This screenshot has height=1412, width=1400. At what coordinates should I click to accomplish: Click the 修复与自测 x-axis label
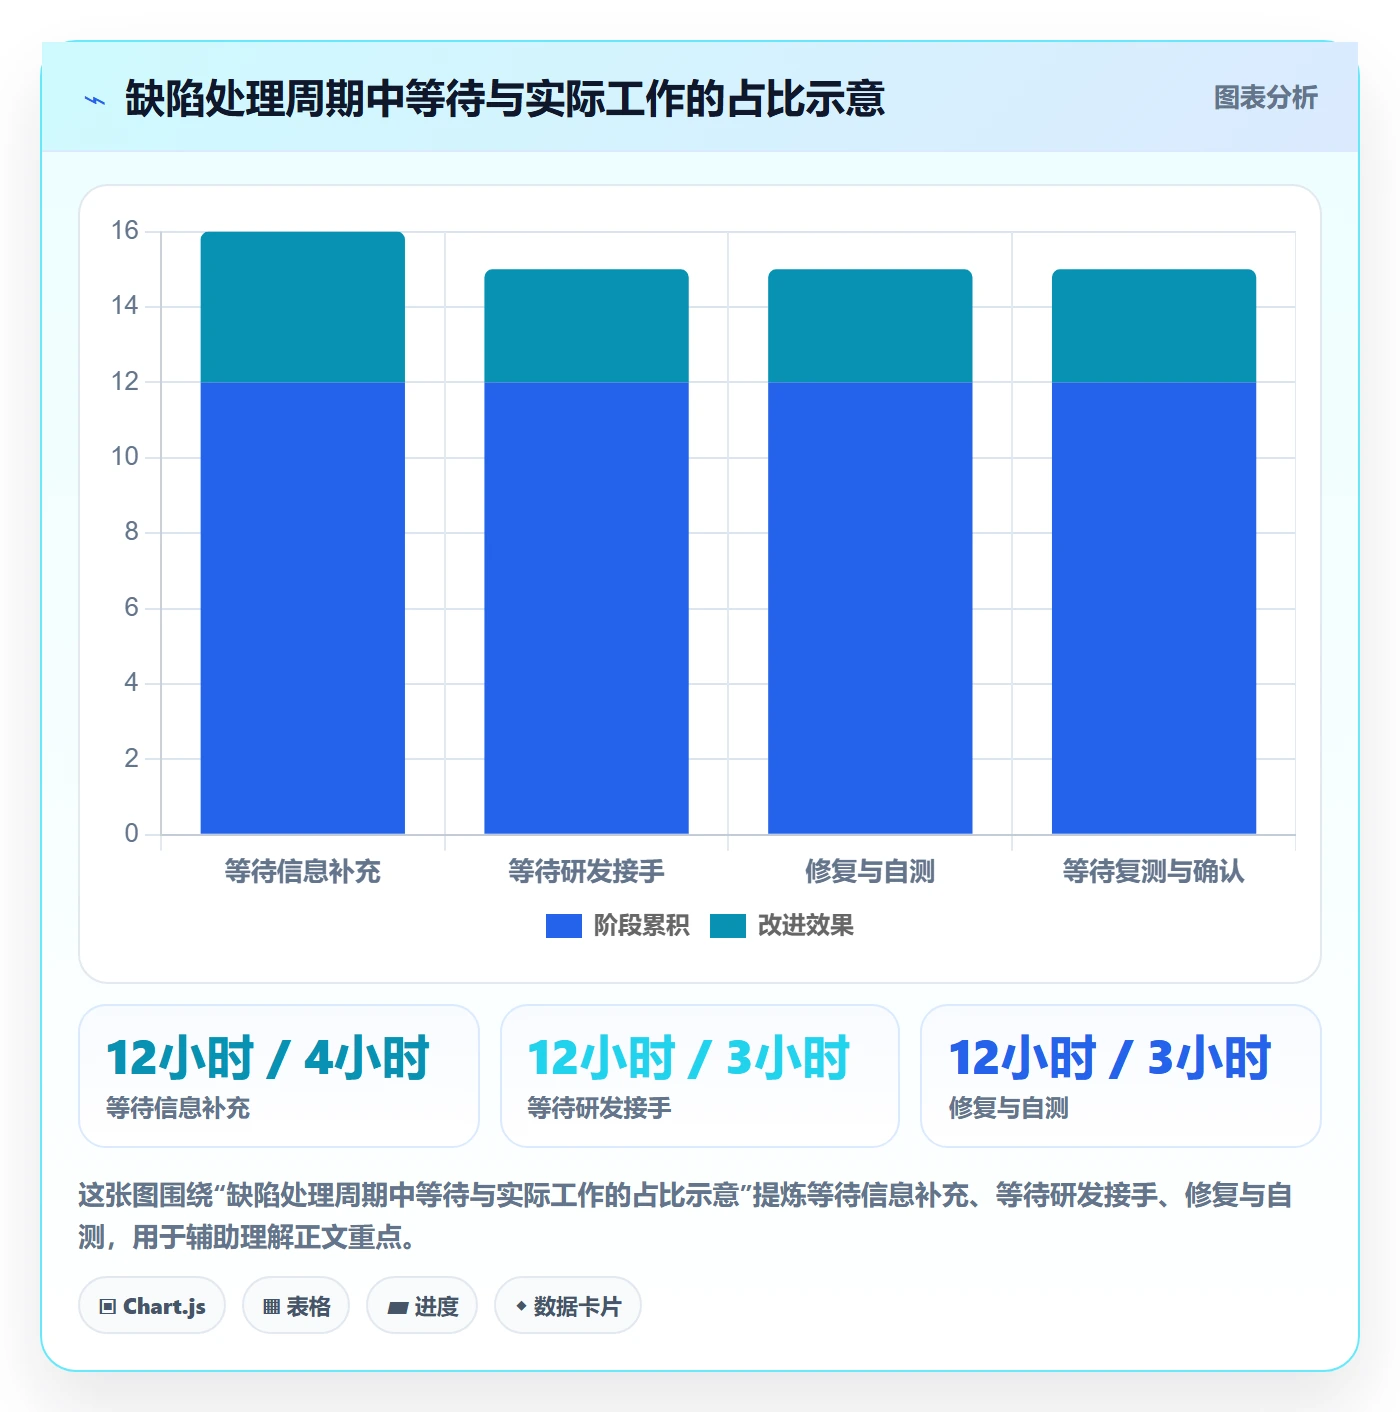[x=870, y=872]
